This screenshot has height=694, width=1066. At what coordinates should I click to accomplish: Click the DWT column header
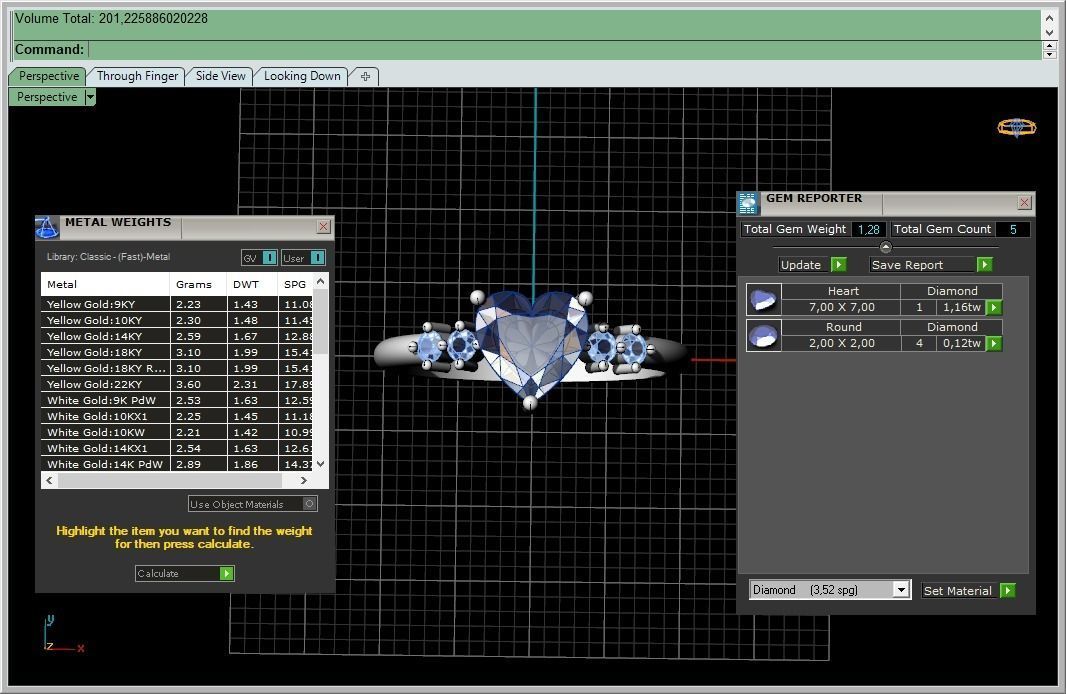point(252,284)
